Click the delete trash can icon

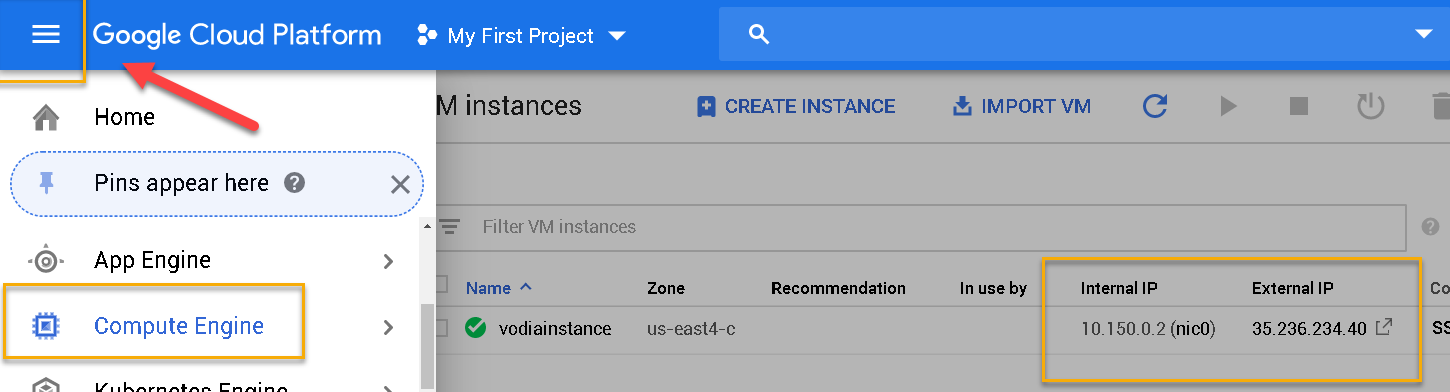click(1440, 106)
